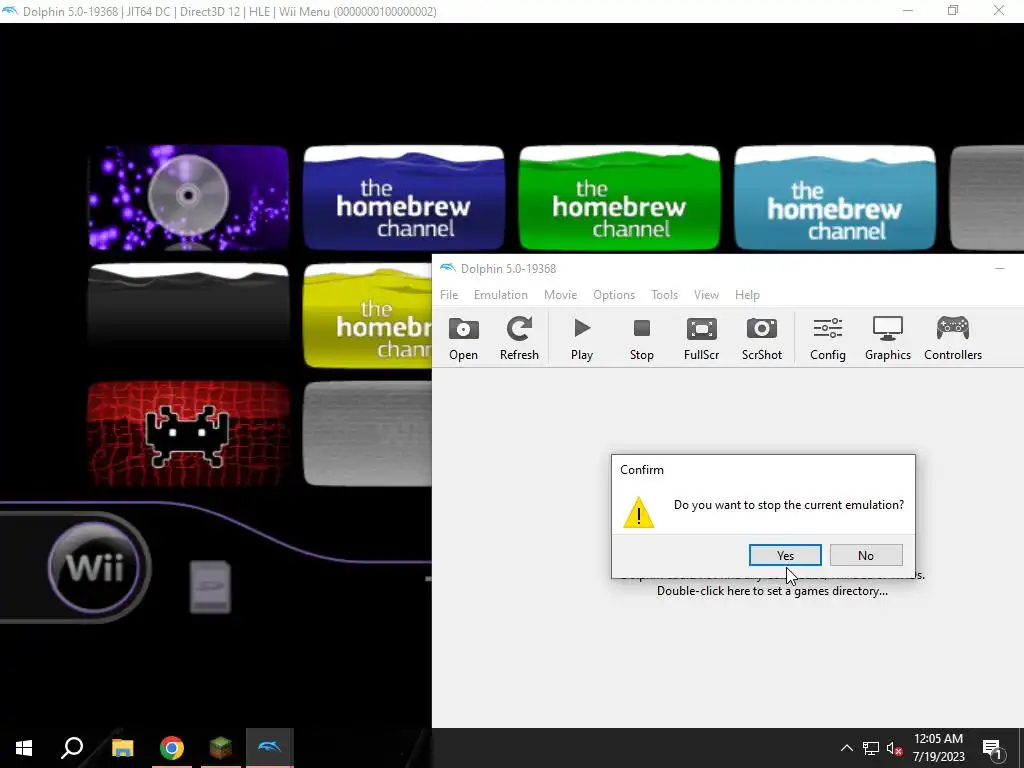The image size is (1024, 768).
Task: Click the taskbar clock showing 12:05 AM
Action: tap(938, 748)
